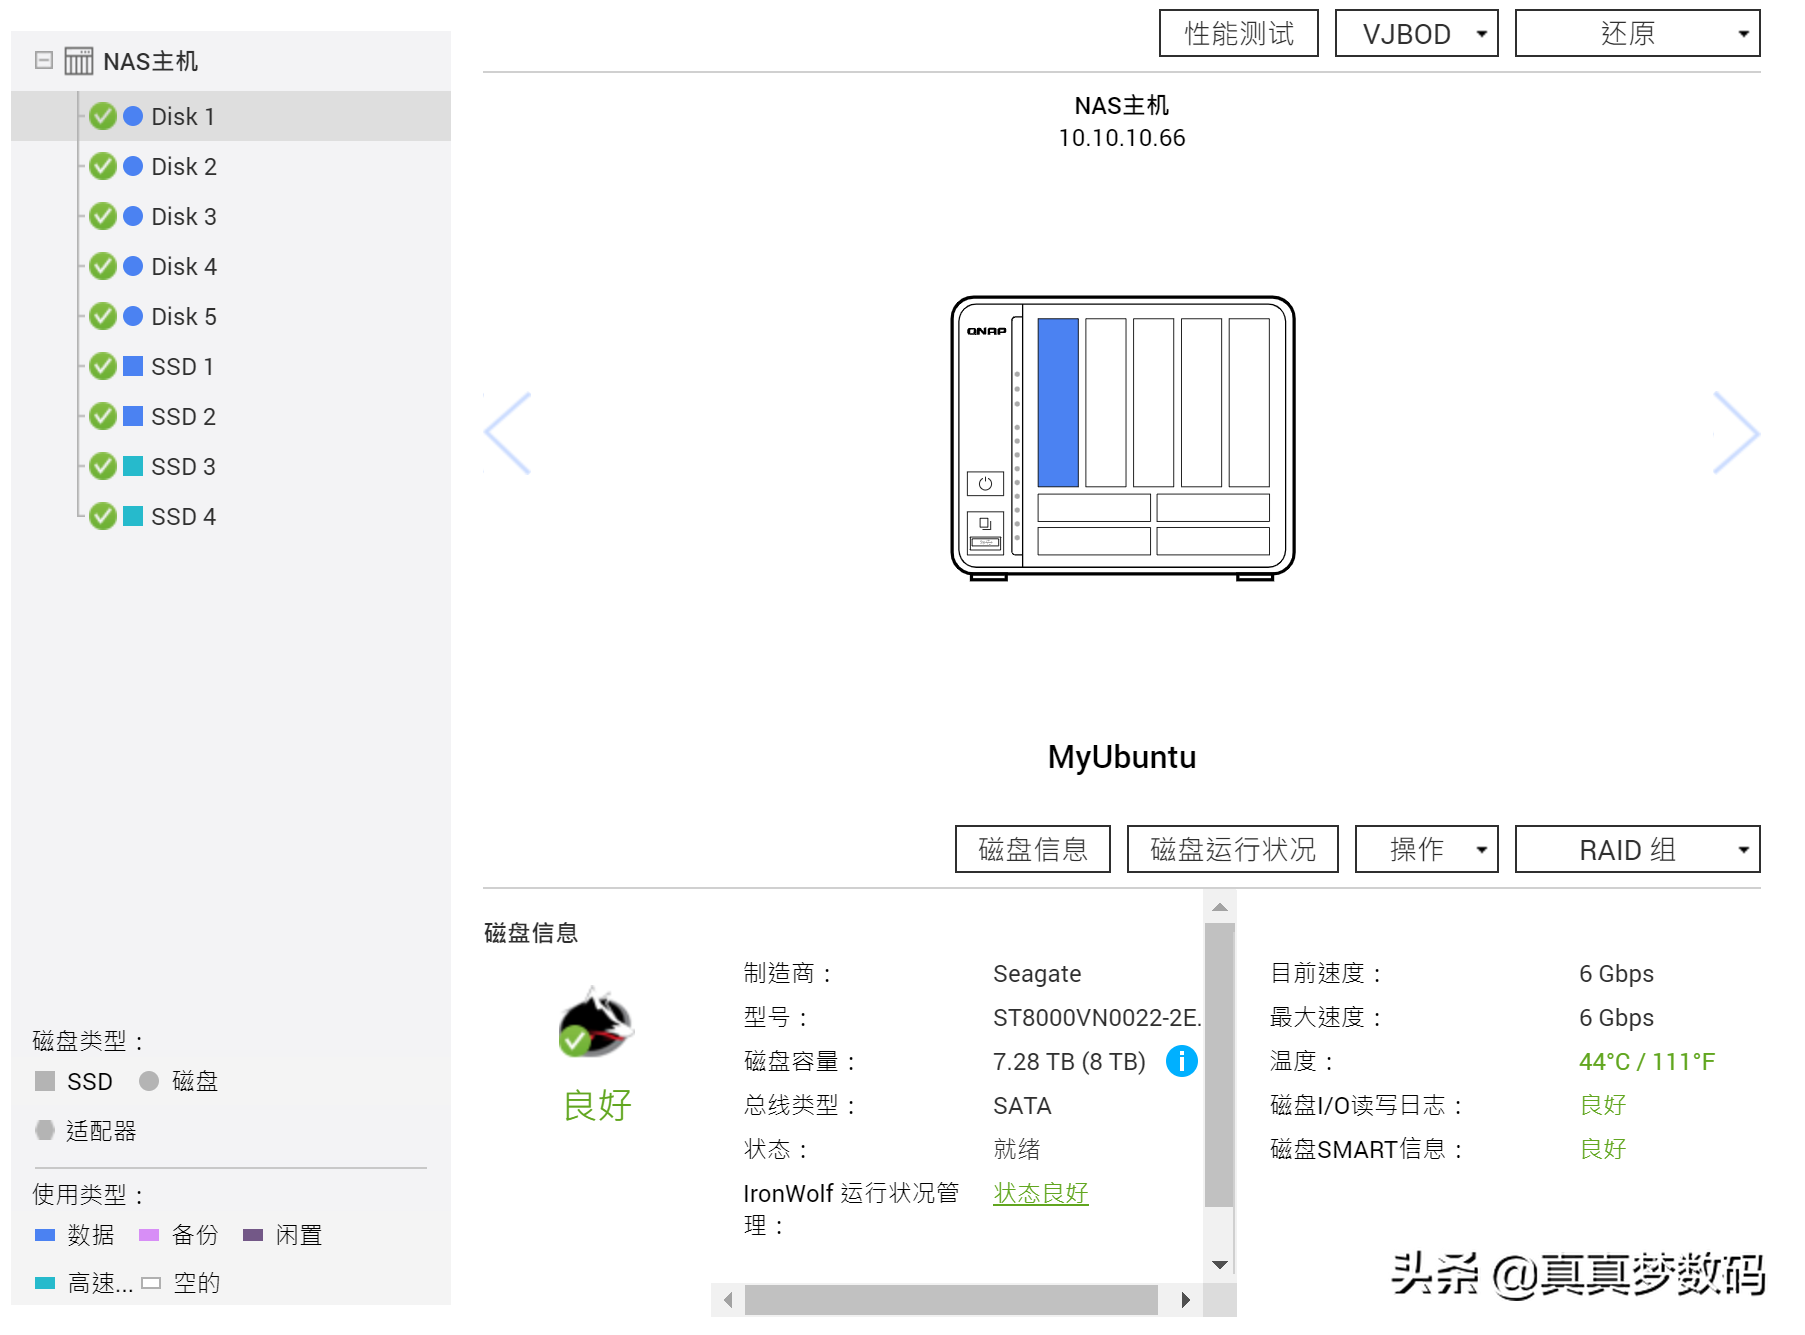The image size is (1805, 1335).
Task: Click the USB copy button on NAS diagram
Action: [985, 524]
